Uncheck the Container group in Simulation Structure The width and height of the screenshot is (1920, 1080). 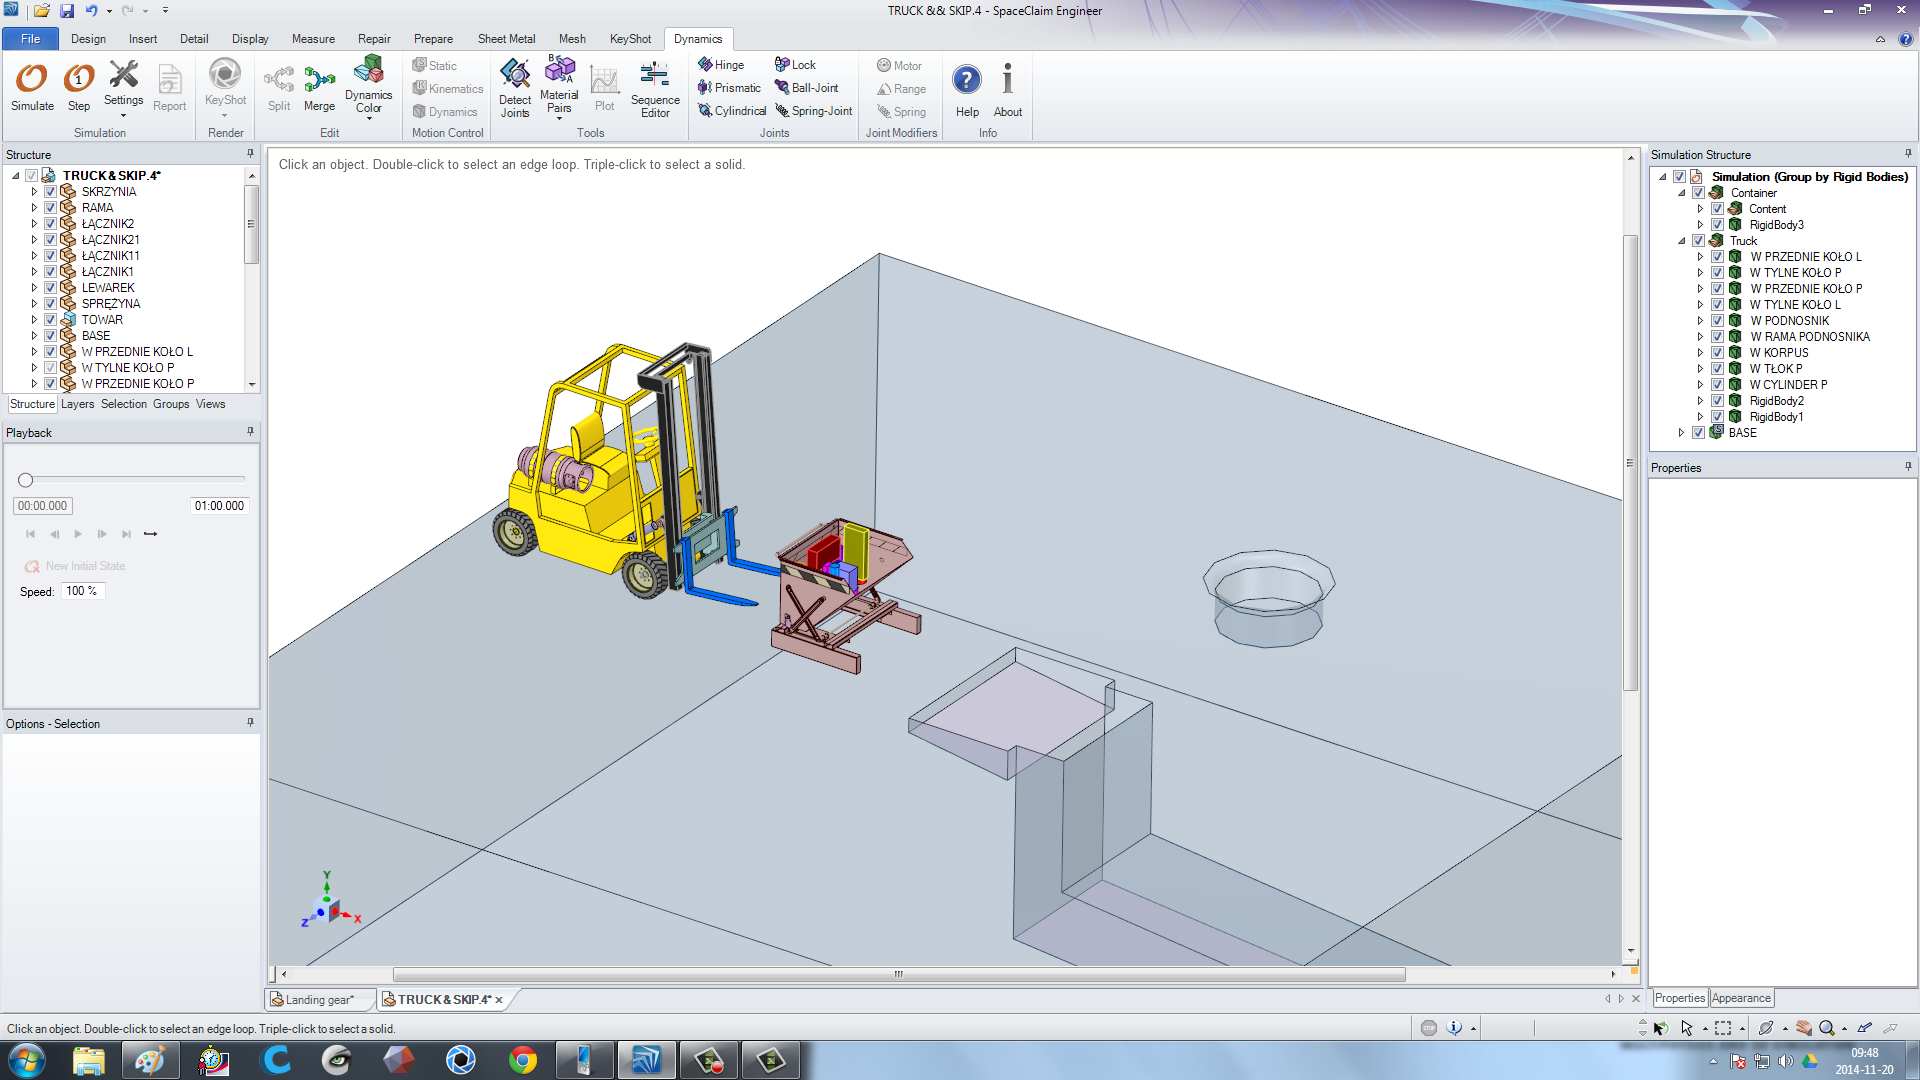(1698, 192)
